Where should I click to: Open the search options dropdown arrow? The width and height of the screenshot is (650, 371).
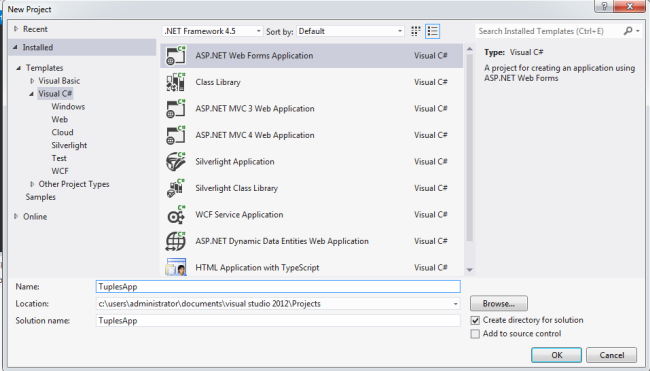coord(638,31)
